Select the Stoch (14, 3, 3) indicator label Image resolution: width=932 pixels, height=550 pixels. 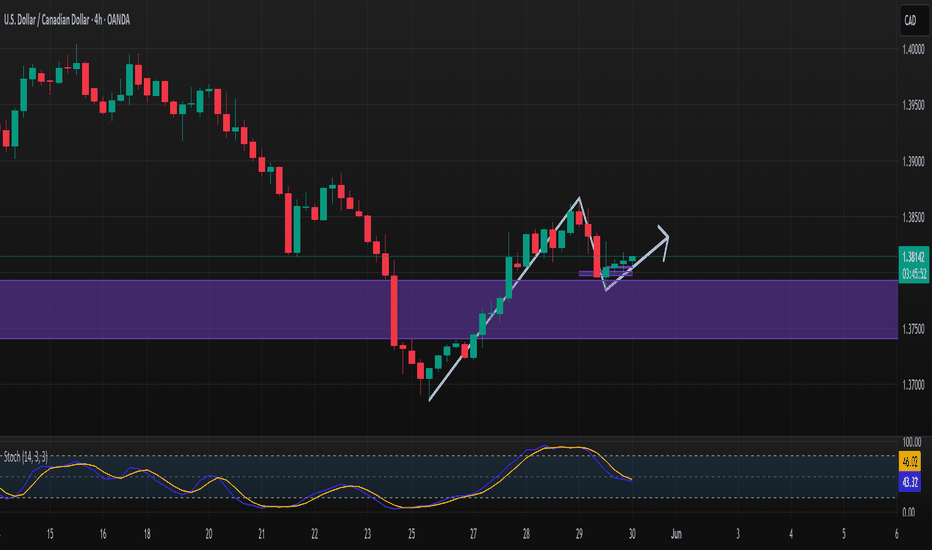(x=26, y=457)
